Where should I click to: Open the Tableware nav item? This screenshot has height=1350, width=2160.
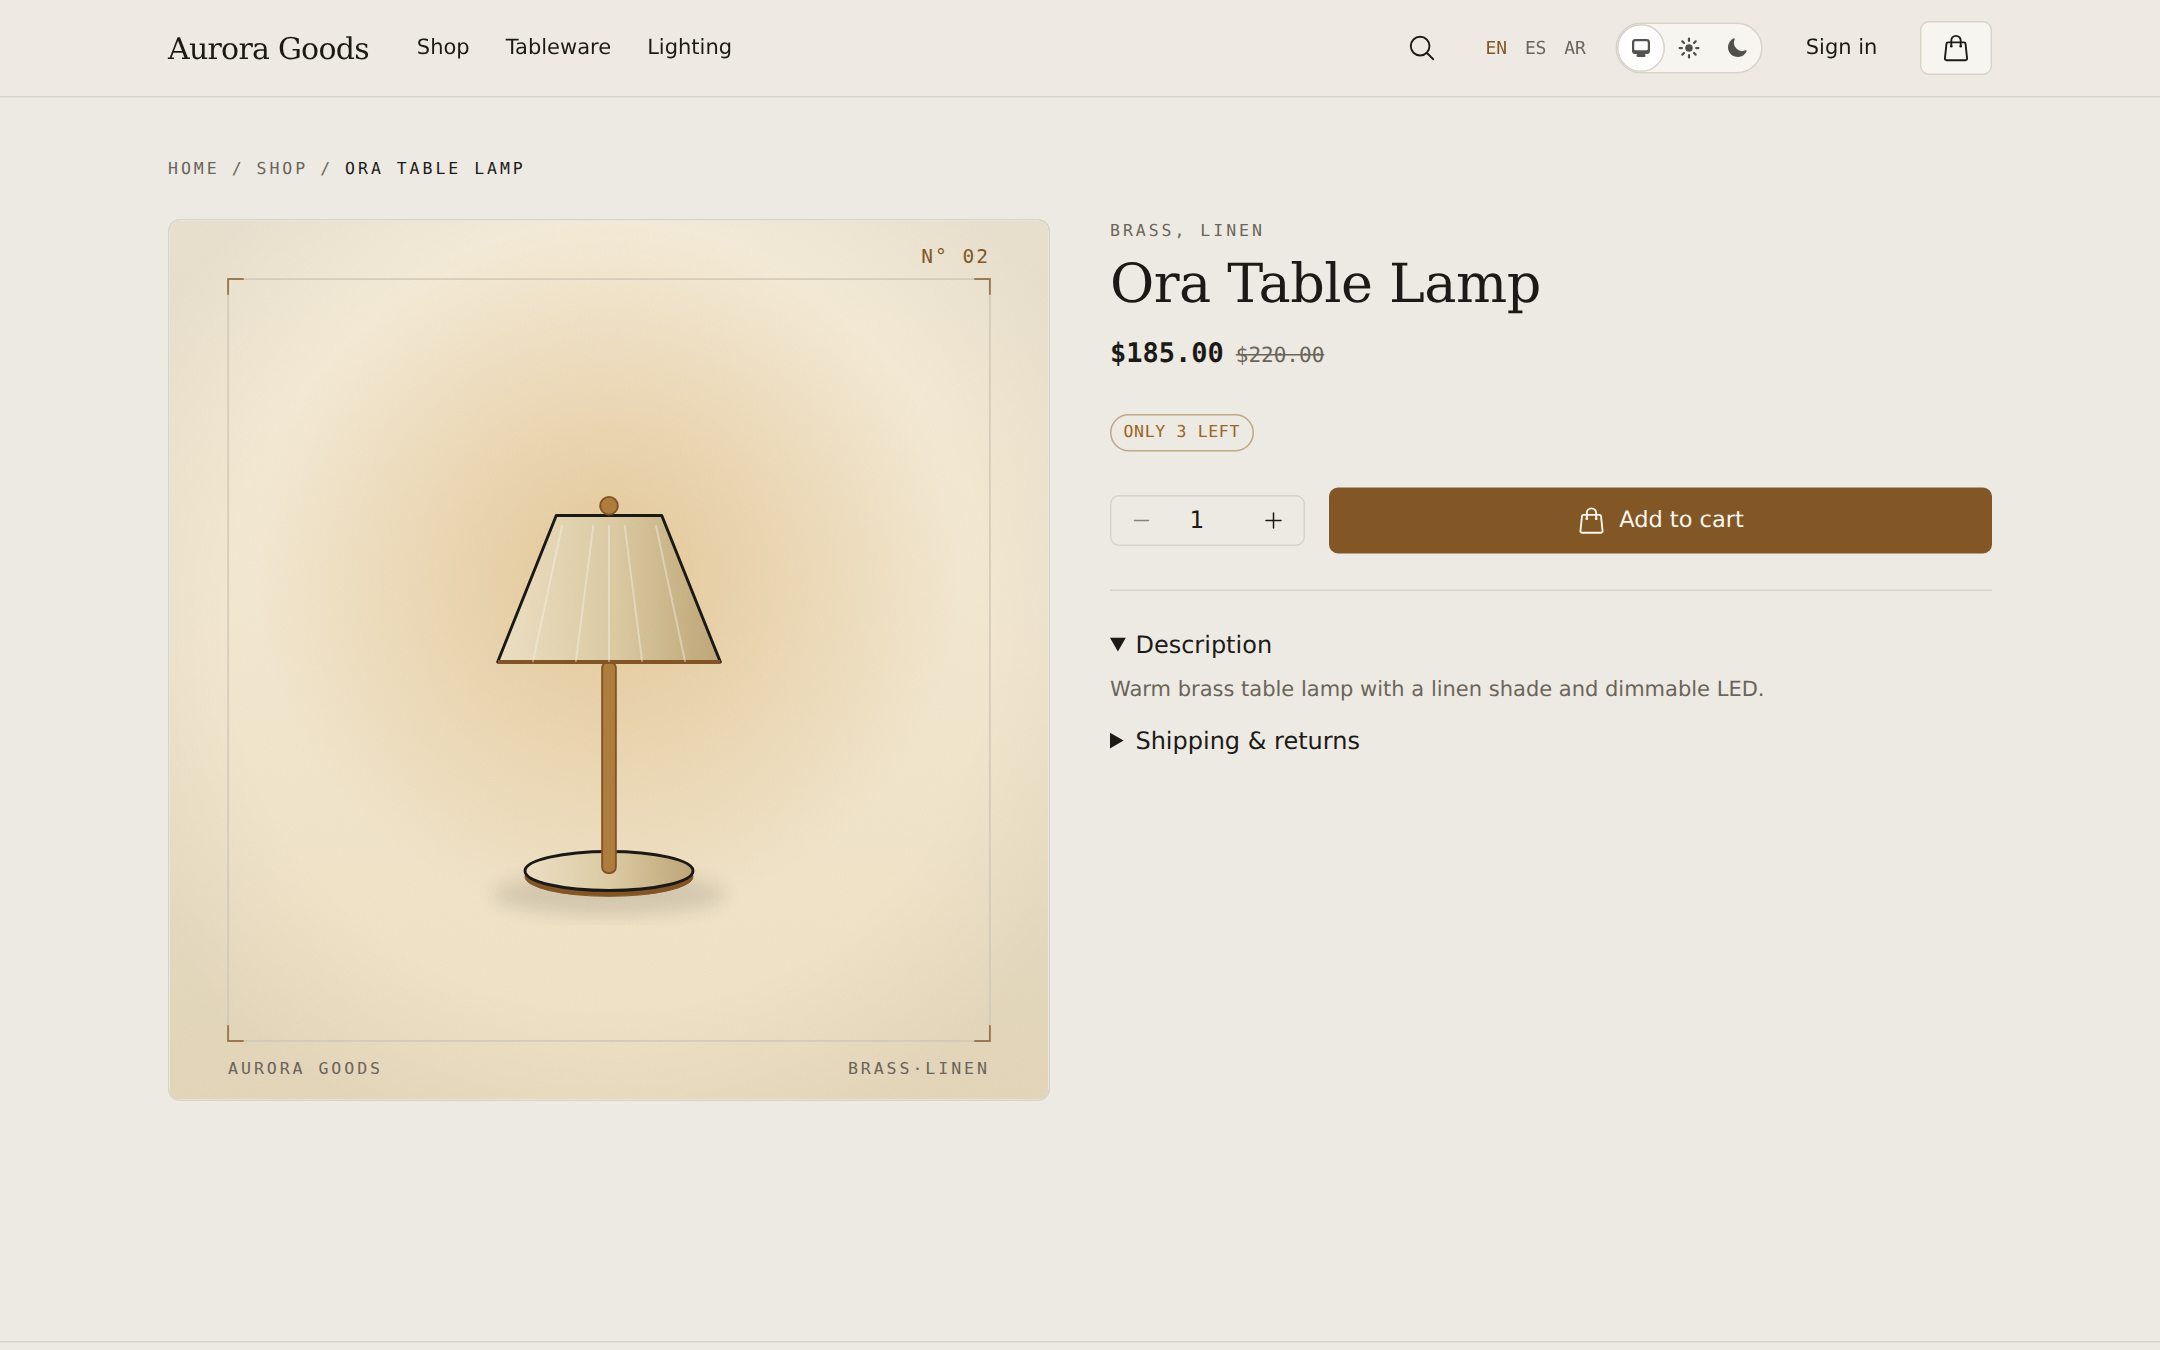(x=558, y=47)
